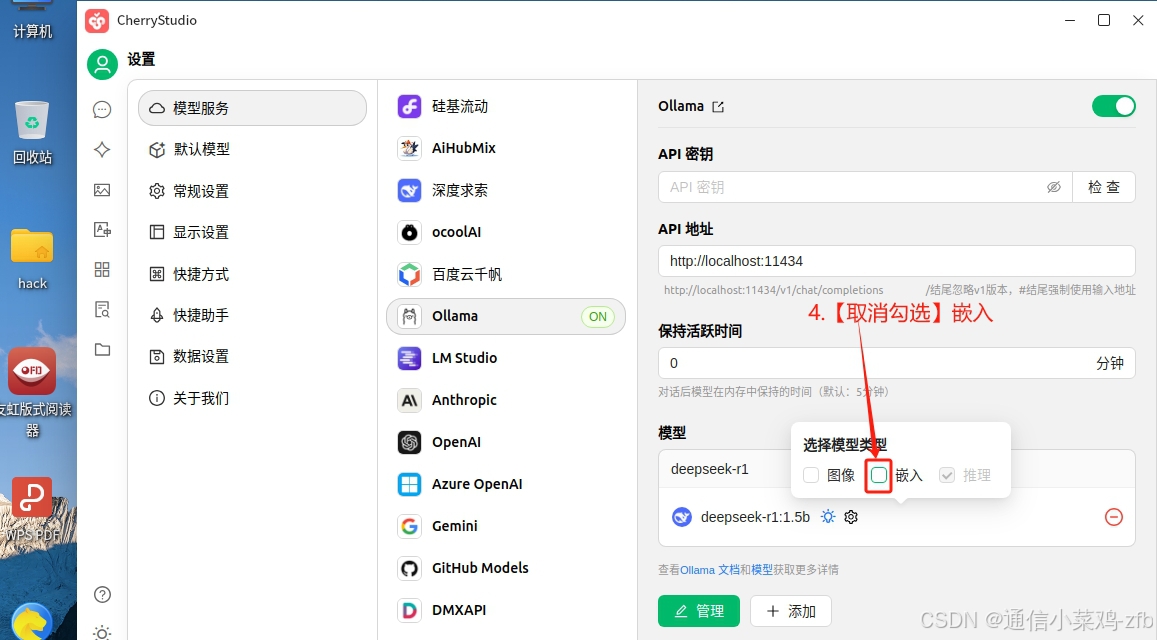Click the deepseek-r1 model group header
This screenshot has height=640, width=1157.
897,469
